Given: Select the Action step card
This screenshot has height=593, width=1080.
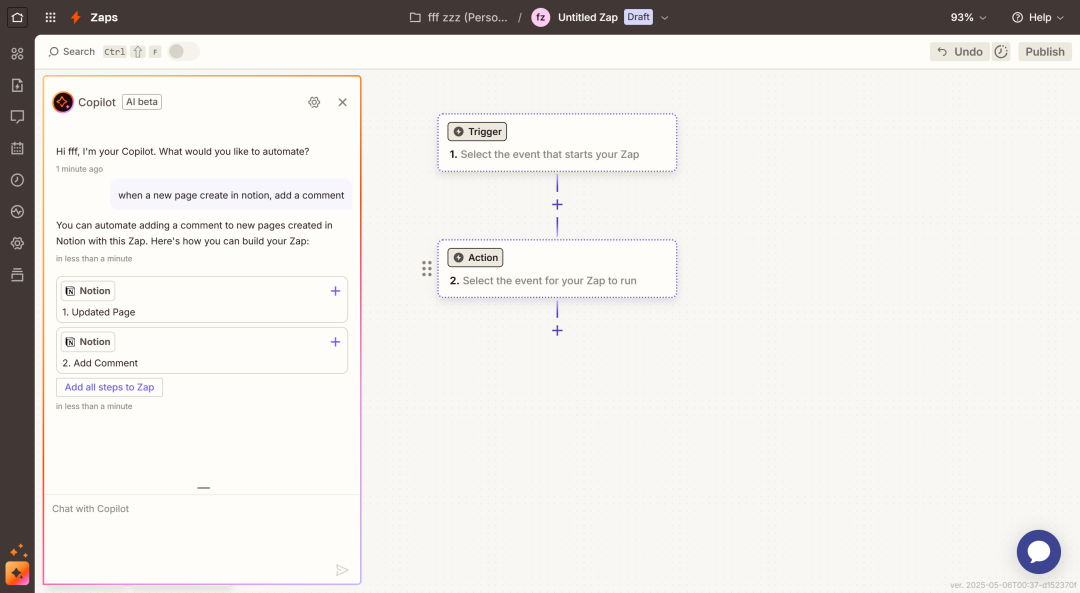Looking at the screenshot, I should point(557,269).
